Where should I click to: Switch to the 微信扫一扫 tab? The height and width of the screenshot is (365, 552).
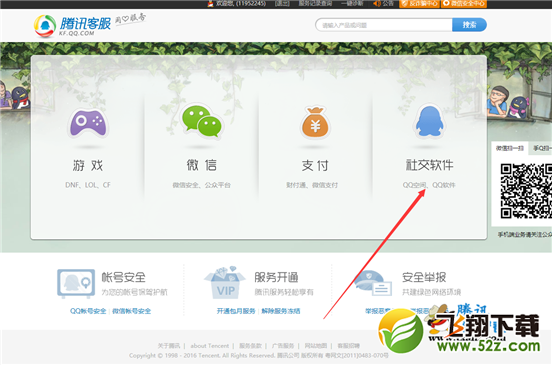coord(510,148)
